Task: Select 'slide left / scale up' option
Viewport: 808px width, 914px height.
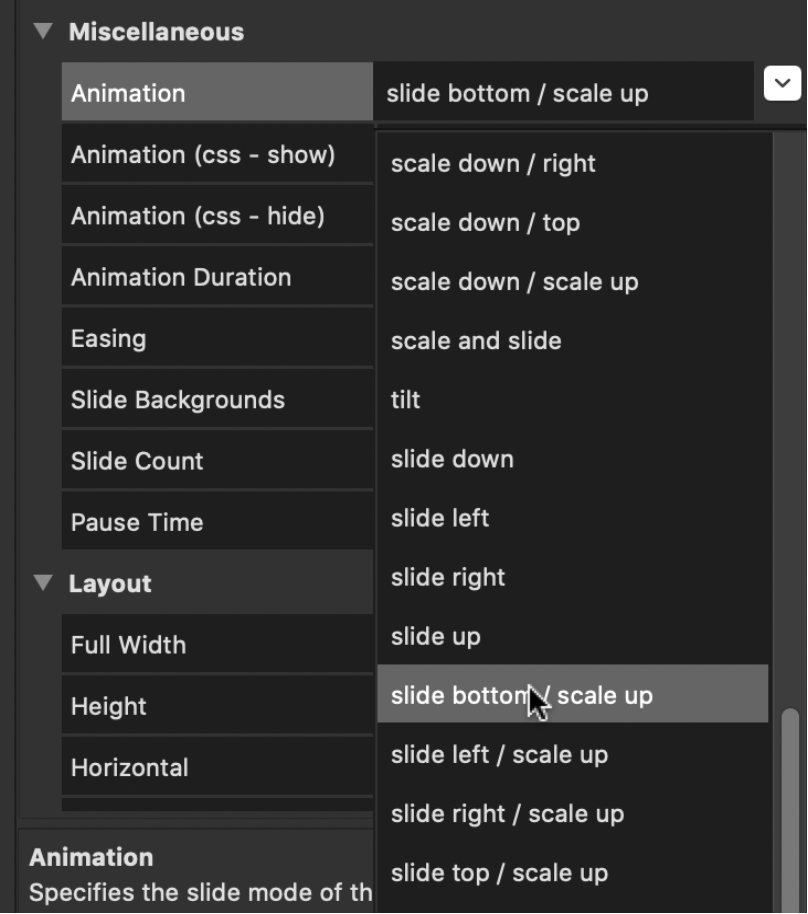Action: (572, 755)
